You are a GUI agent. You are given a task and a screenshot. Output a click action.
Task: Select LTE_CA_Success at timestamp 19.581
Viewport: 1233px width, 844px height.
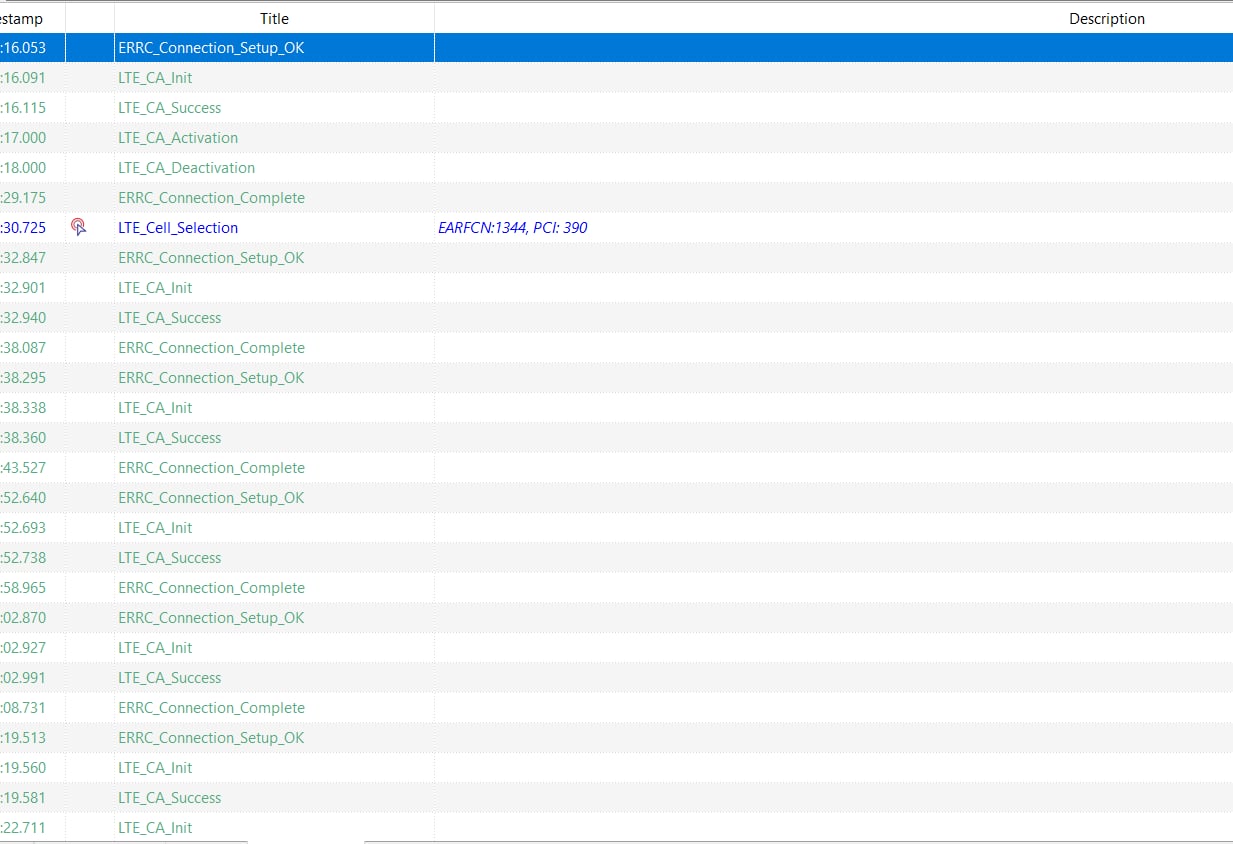169,797
